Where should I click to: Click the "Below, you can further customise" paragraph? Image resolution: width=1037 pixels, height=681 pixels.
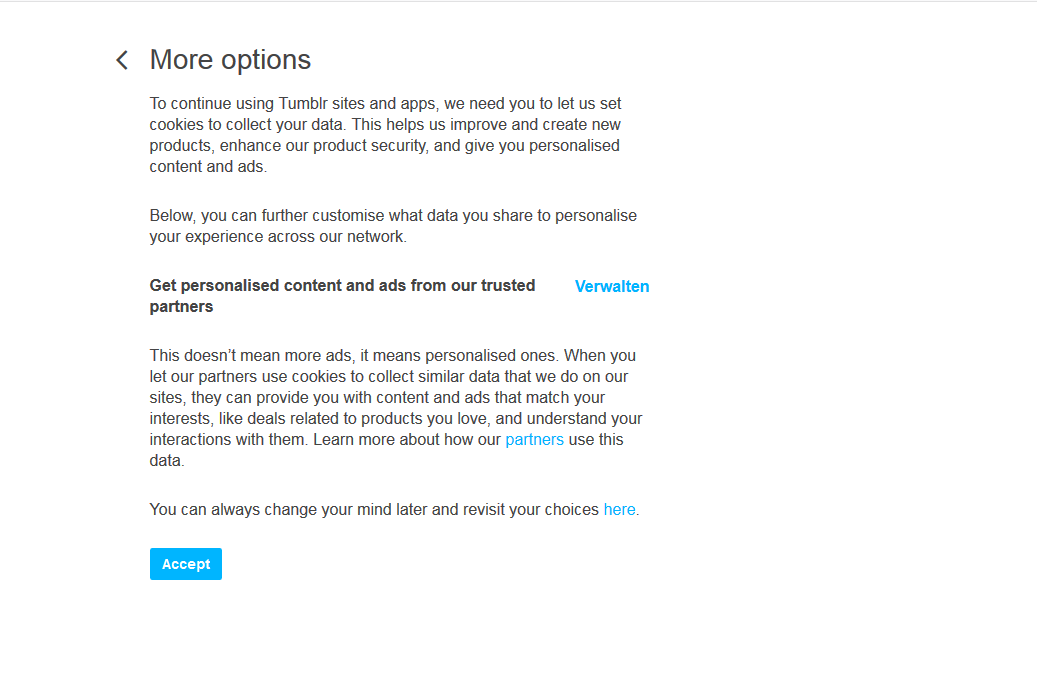point(392,216)
